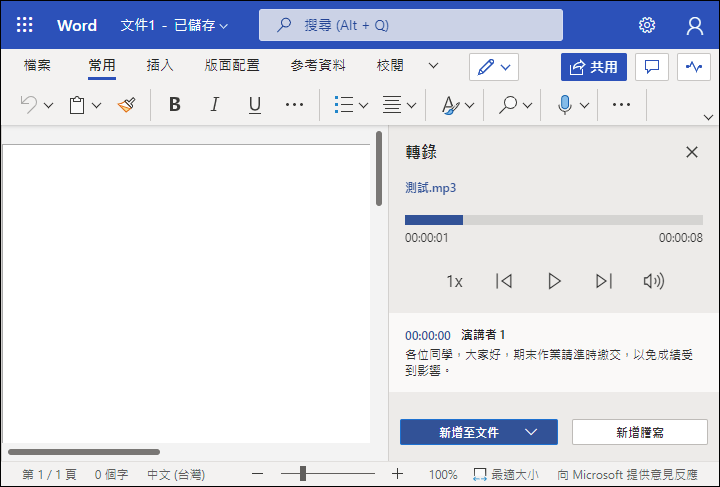Viewport: 720px width, 487px height.
Task: Skip forward in the audio
Action: 604,281
